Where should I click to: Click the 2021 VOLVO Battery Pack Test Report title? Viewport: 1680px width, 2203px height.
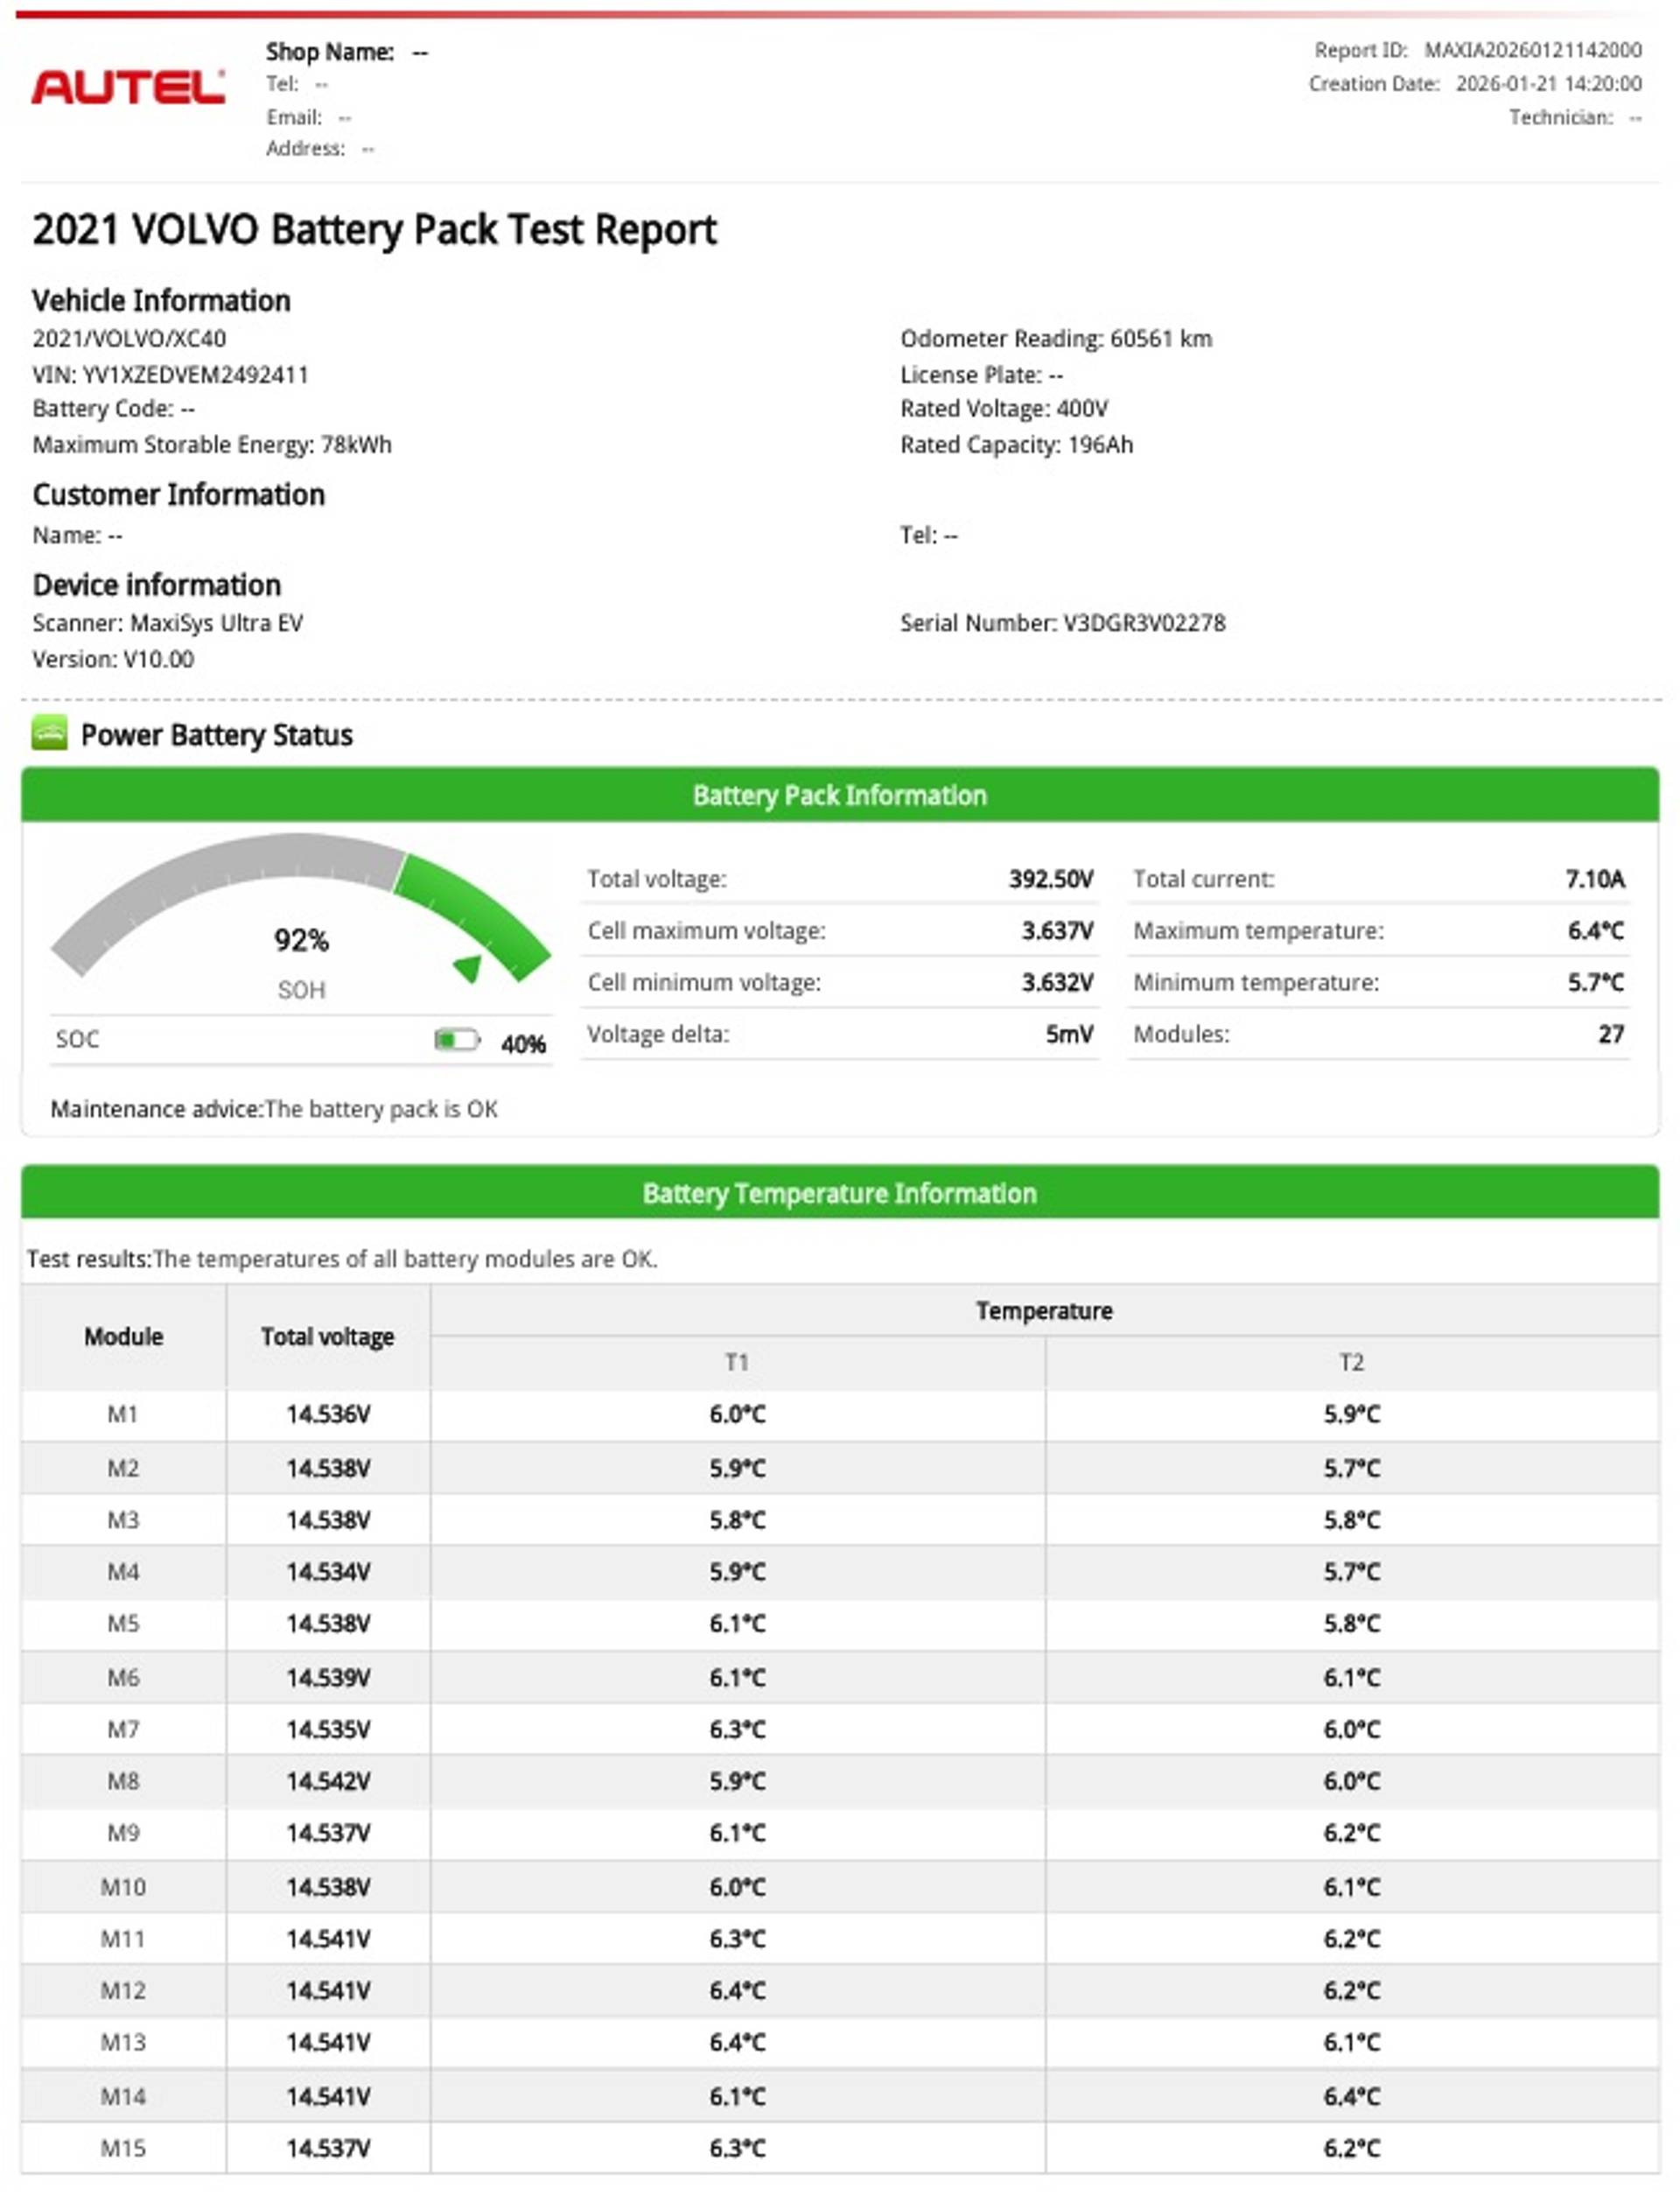point(374,230)
